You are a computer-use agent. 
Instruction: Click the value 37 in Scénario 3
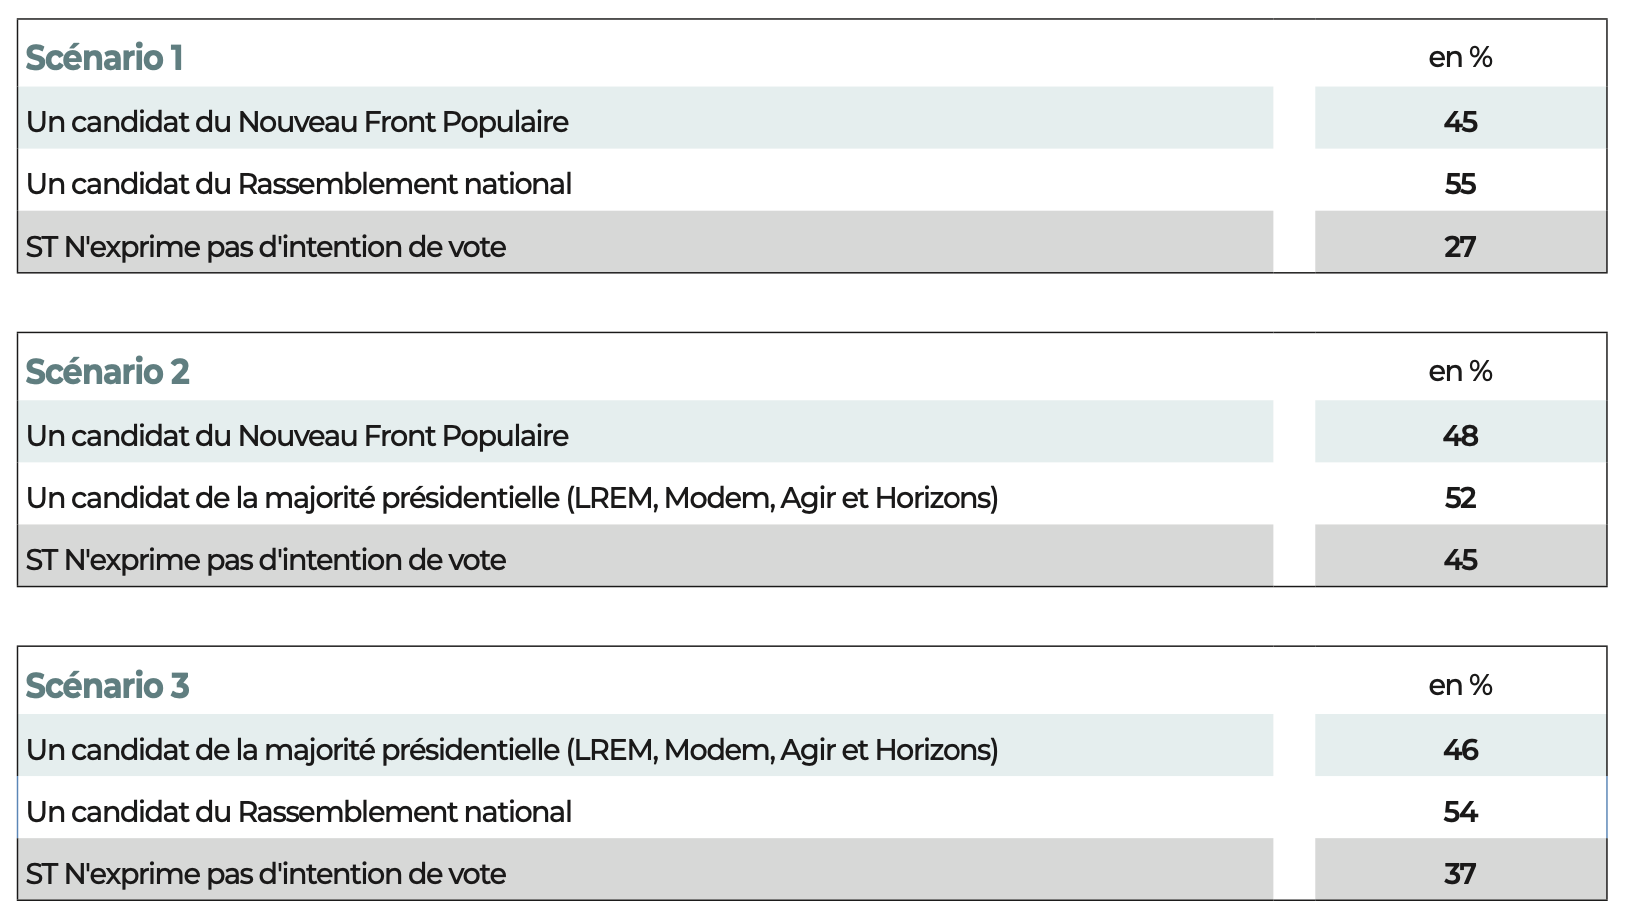pyautogui.click(x=1460, y=874)
